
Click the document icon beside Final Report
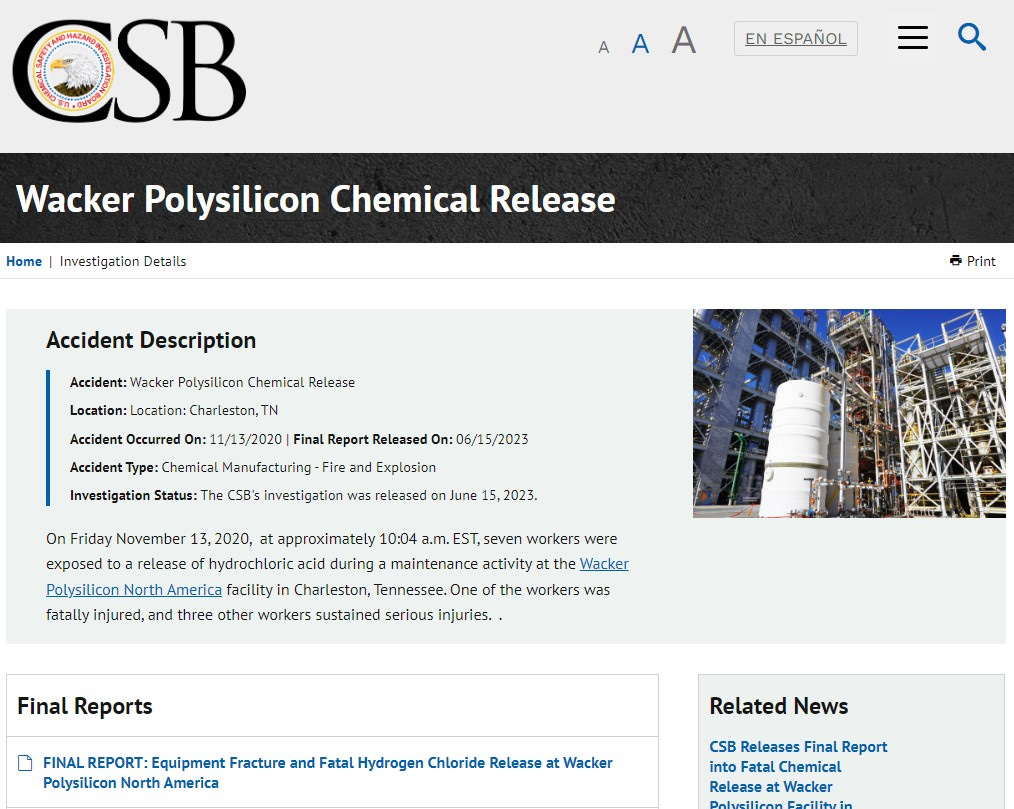pyautogui.click(x=25, y=763)
